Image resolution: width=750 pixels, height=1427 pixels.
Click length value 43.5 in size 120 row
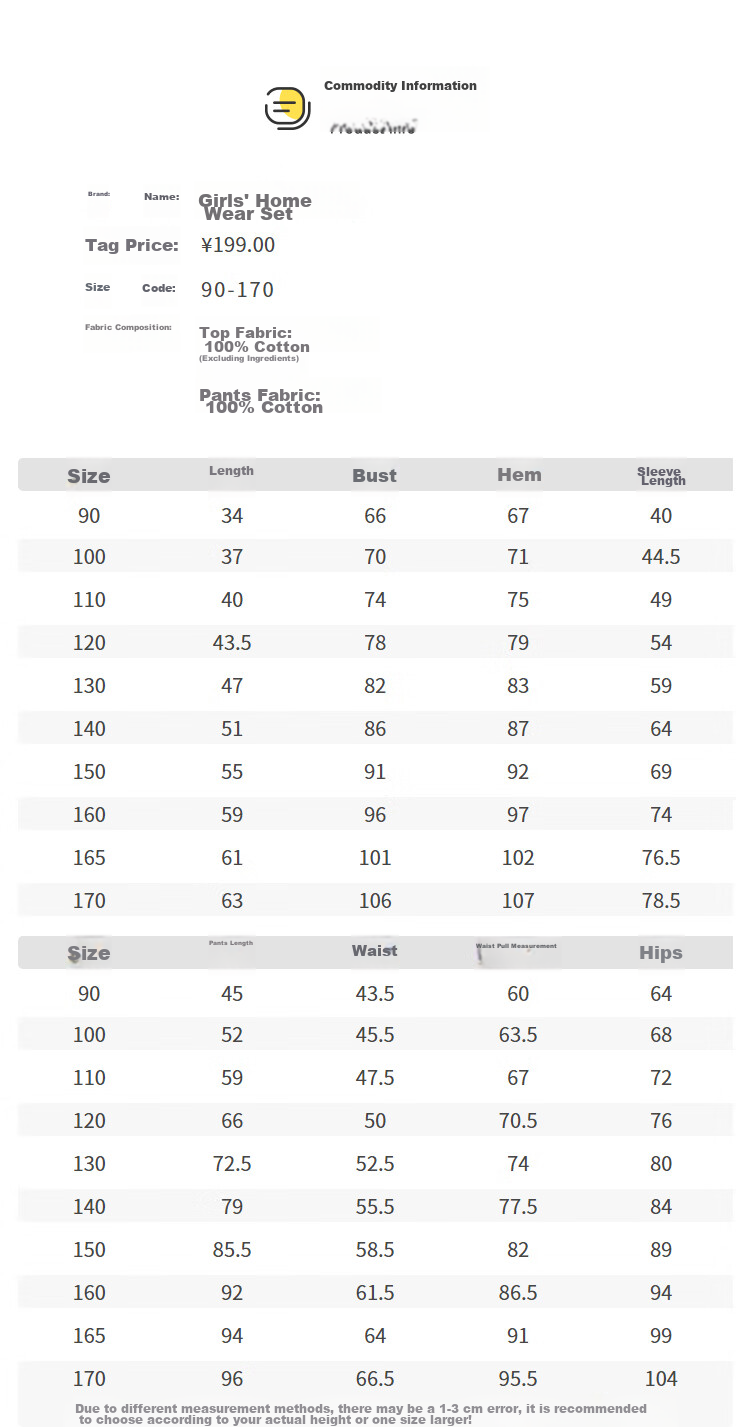tap(232, 643)
